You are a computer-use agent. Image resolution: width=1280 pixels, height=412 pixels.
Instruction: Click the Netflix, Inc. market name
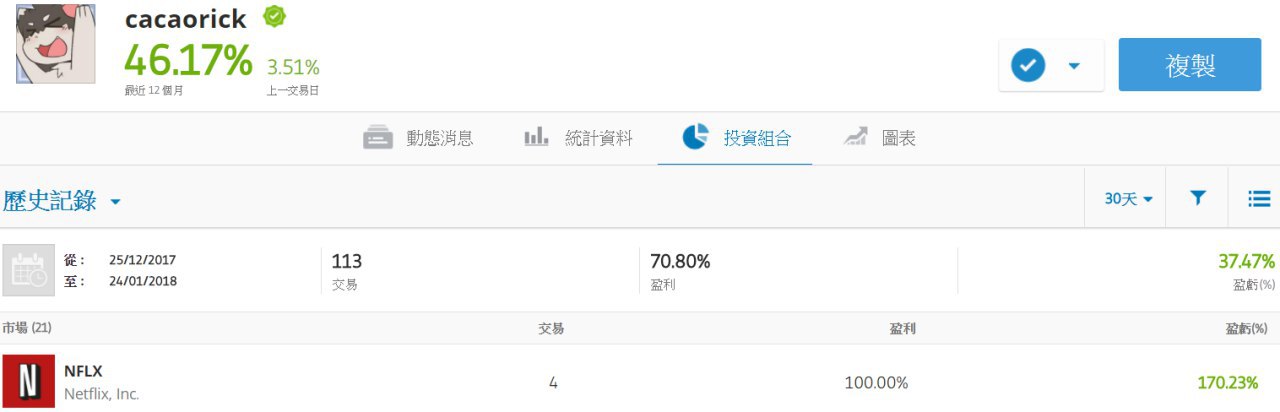(x=101, y=394)
